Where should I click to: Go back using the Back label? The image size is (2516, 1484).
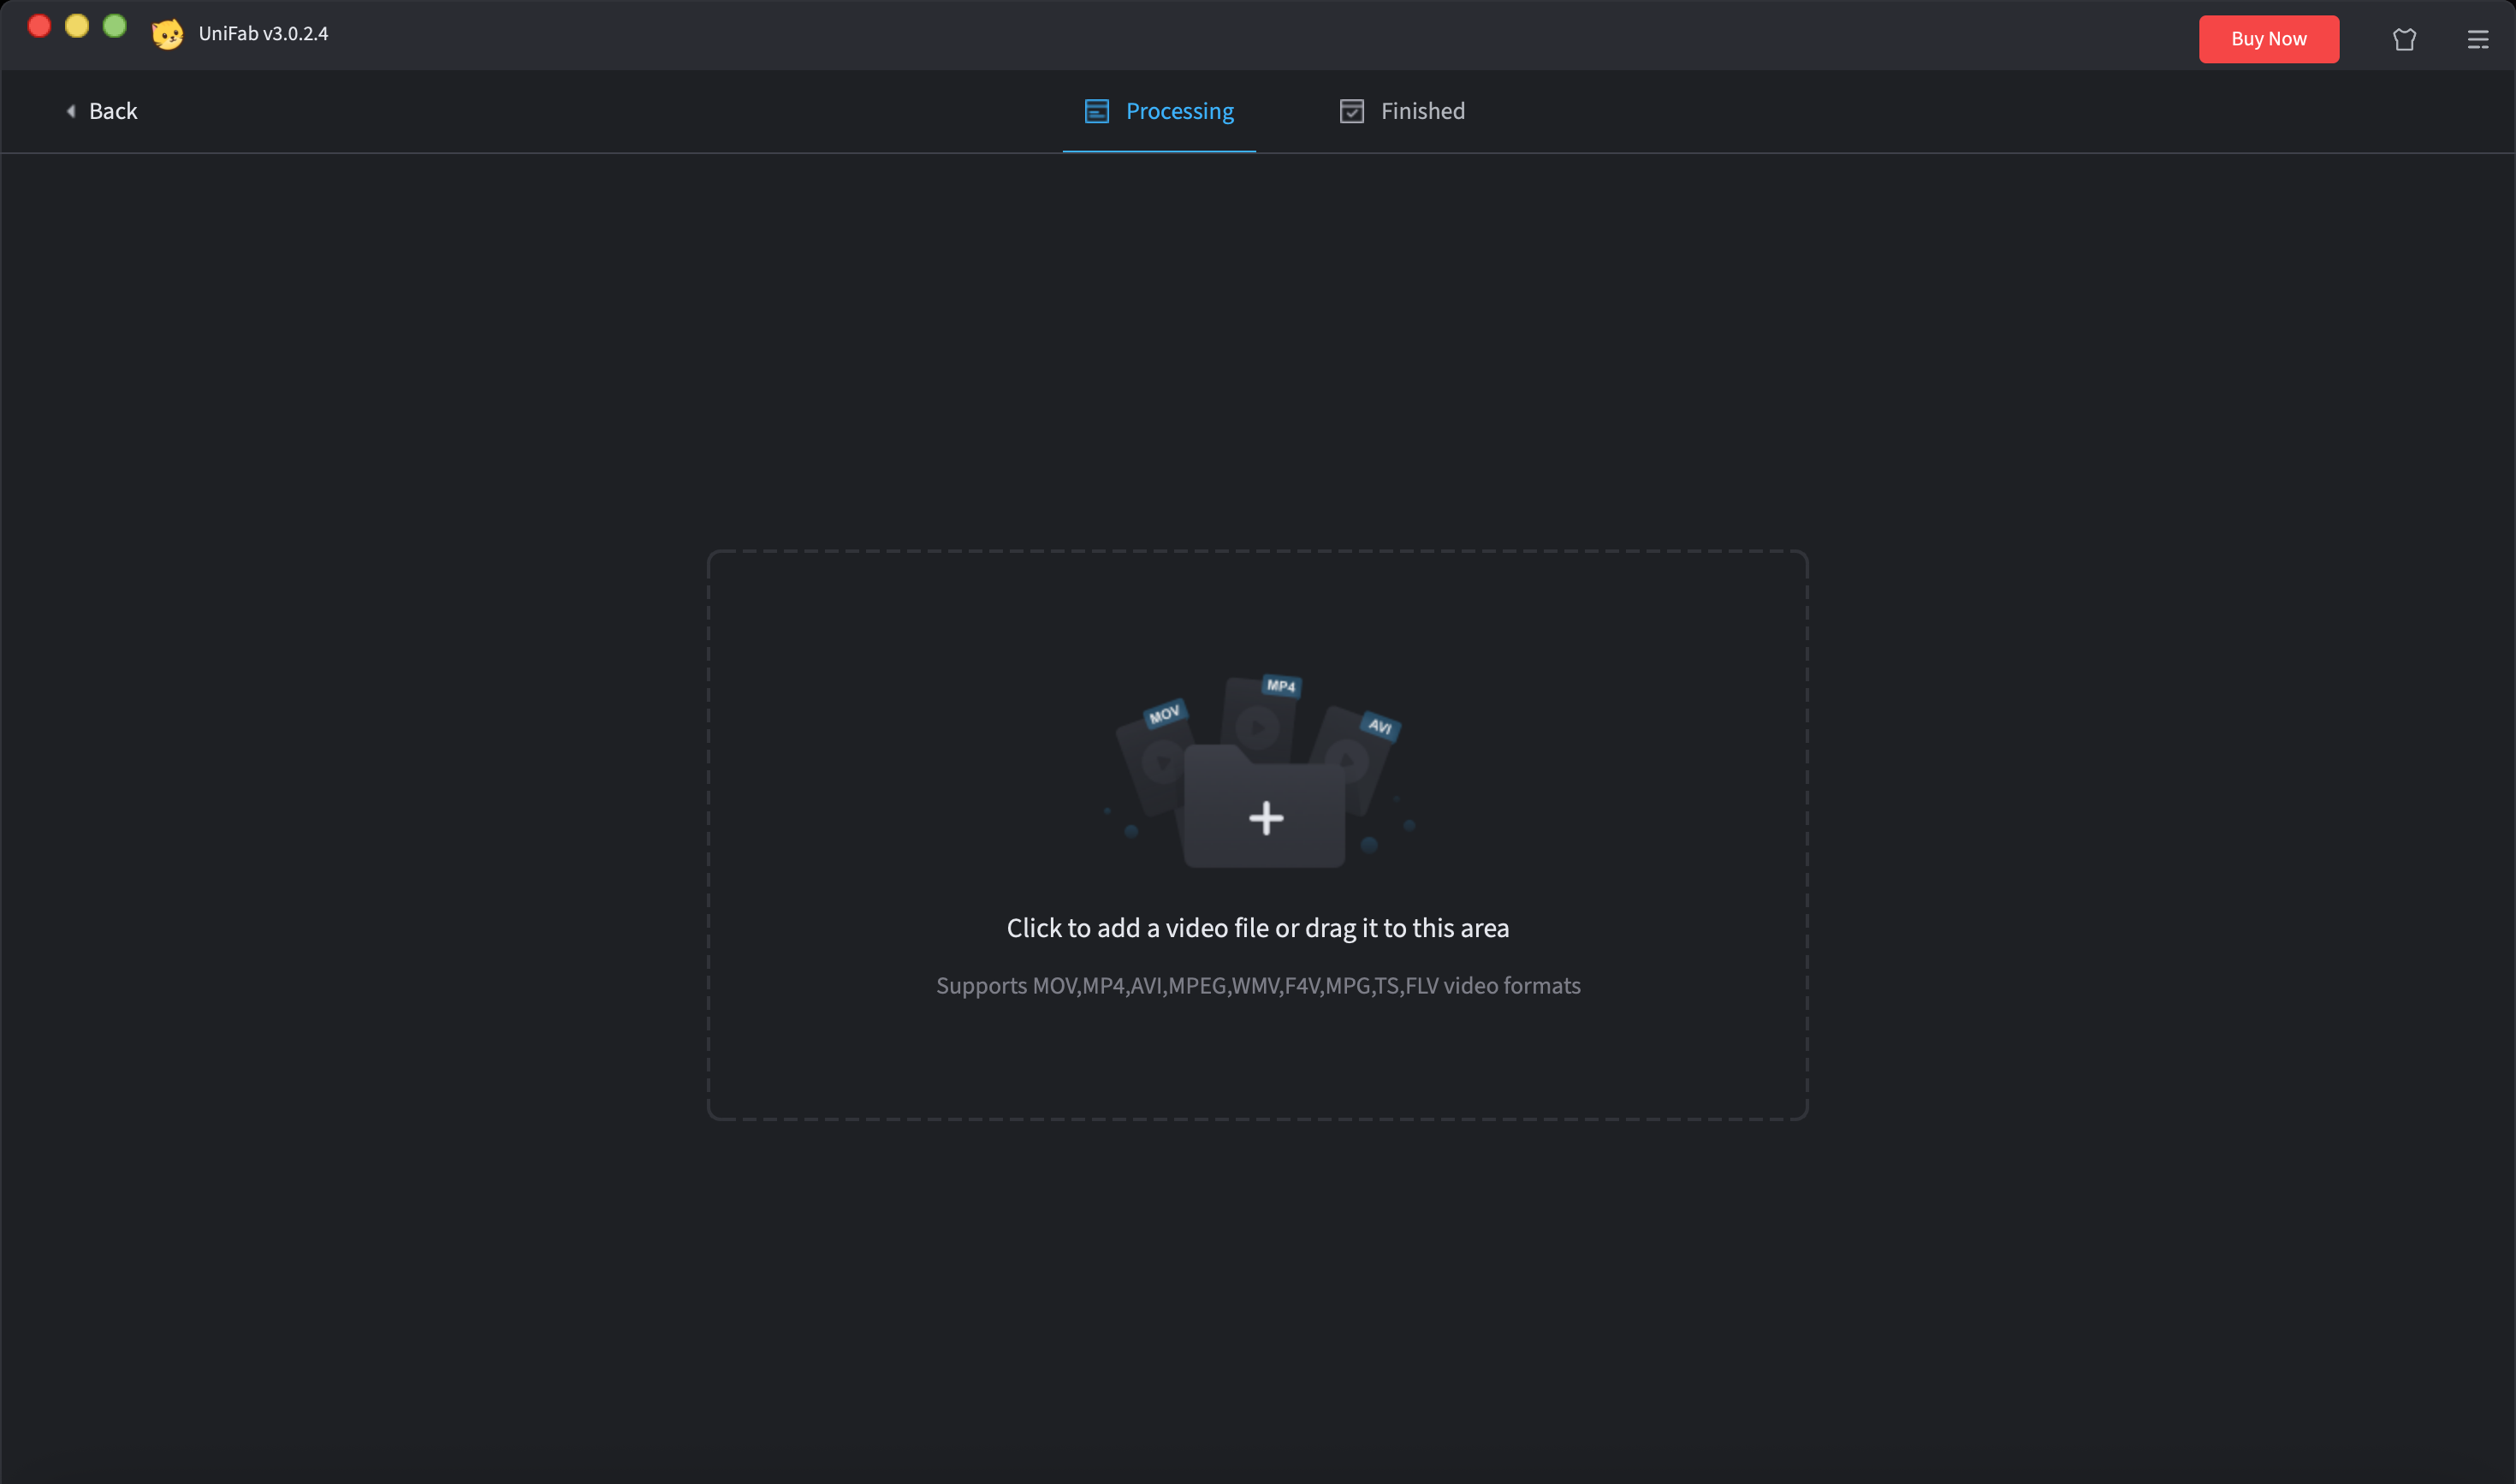coord(113,111)
